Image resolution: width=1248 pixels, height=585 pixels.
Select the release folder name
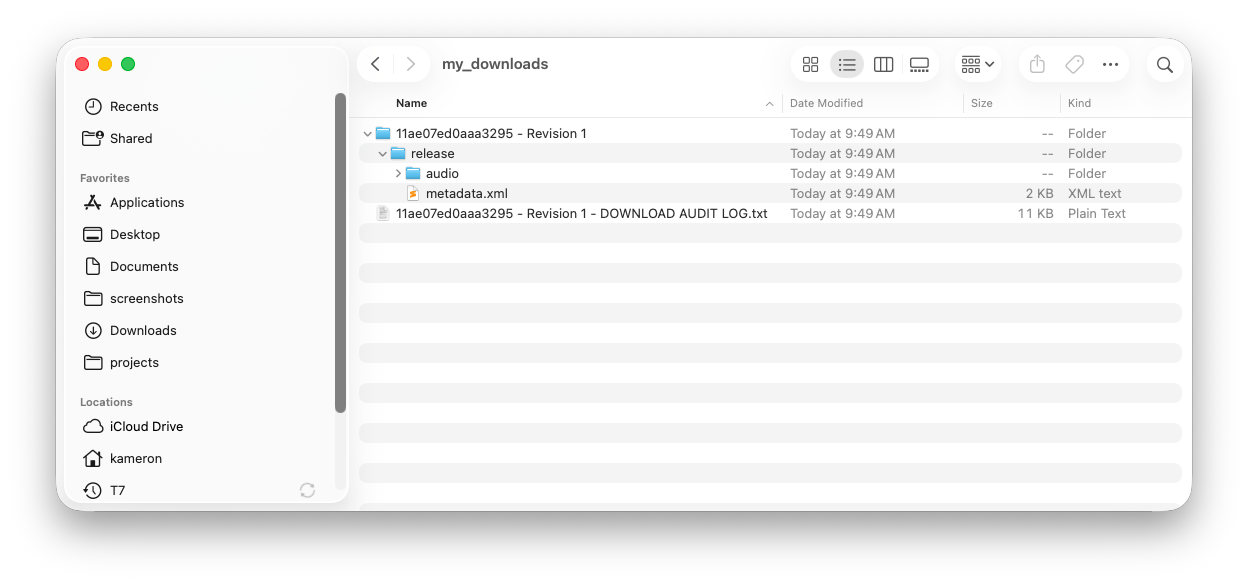coord(433,153)
